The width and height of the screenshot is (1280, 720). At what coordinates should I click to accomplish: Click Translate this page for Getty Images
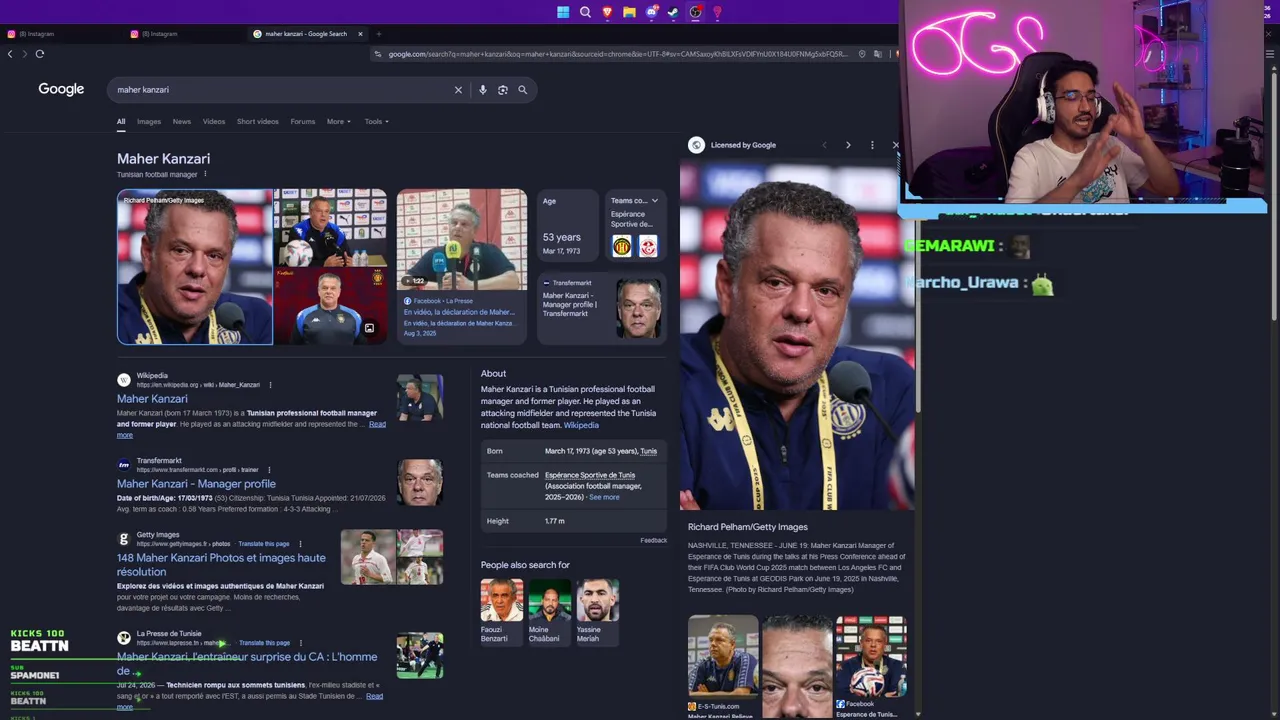point(264,544)
